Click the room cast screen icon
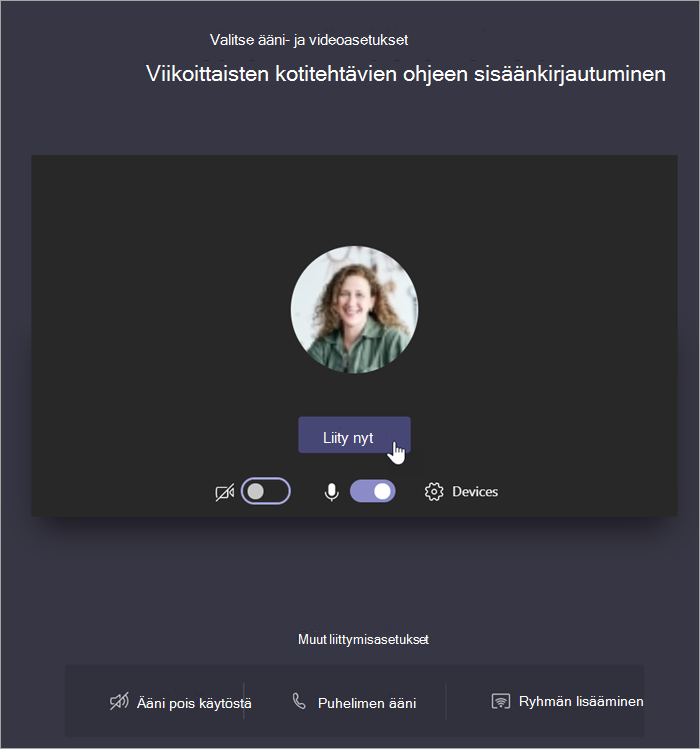This screenshot has height=749, width=700. coord(501,701)
